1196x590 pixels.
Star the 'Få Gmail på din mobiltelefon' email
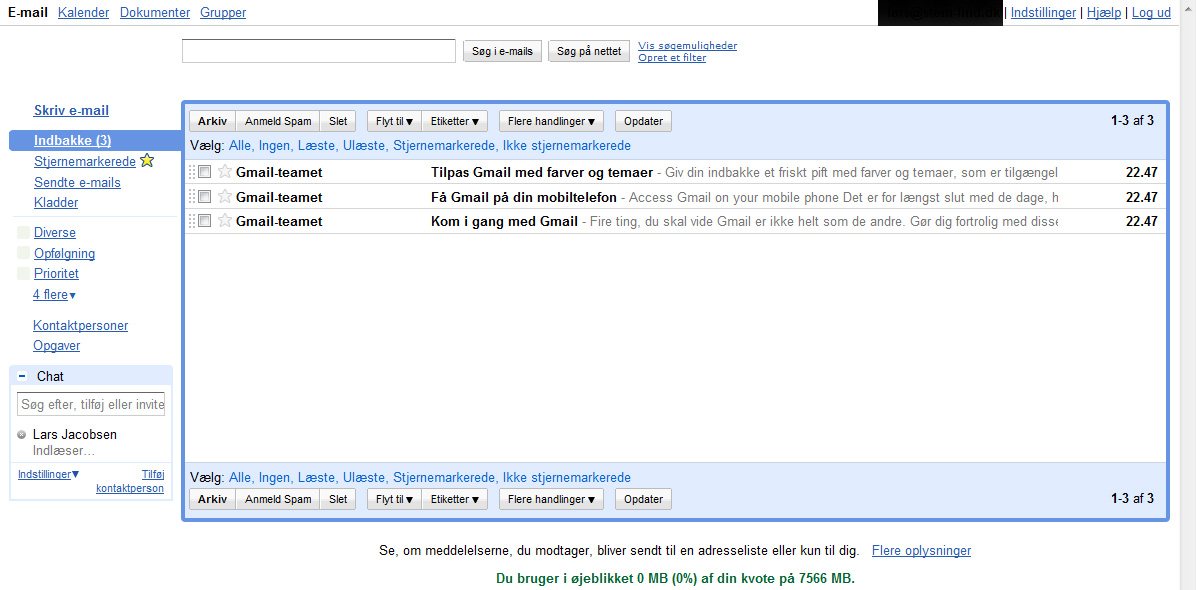coord(225,197)
